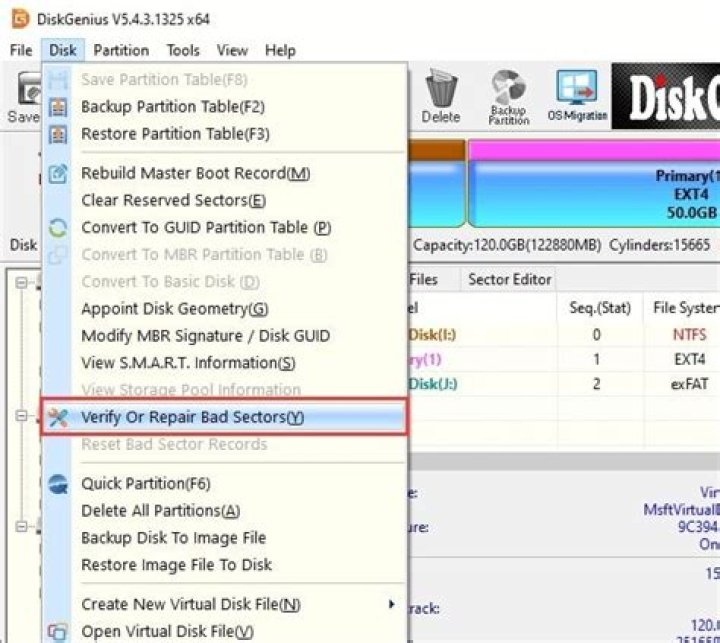The height and width of the screenshot is (643, 720).
Task: Click the Backup Partition Table menu icon
Action: [x=58, y=107]
